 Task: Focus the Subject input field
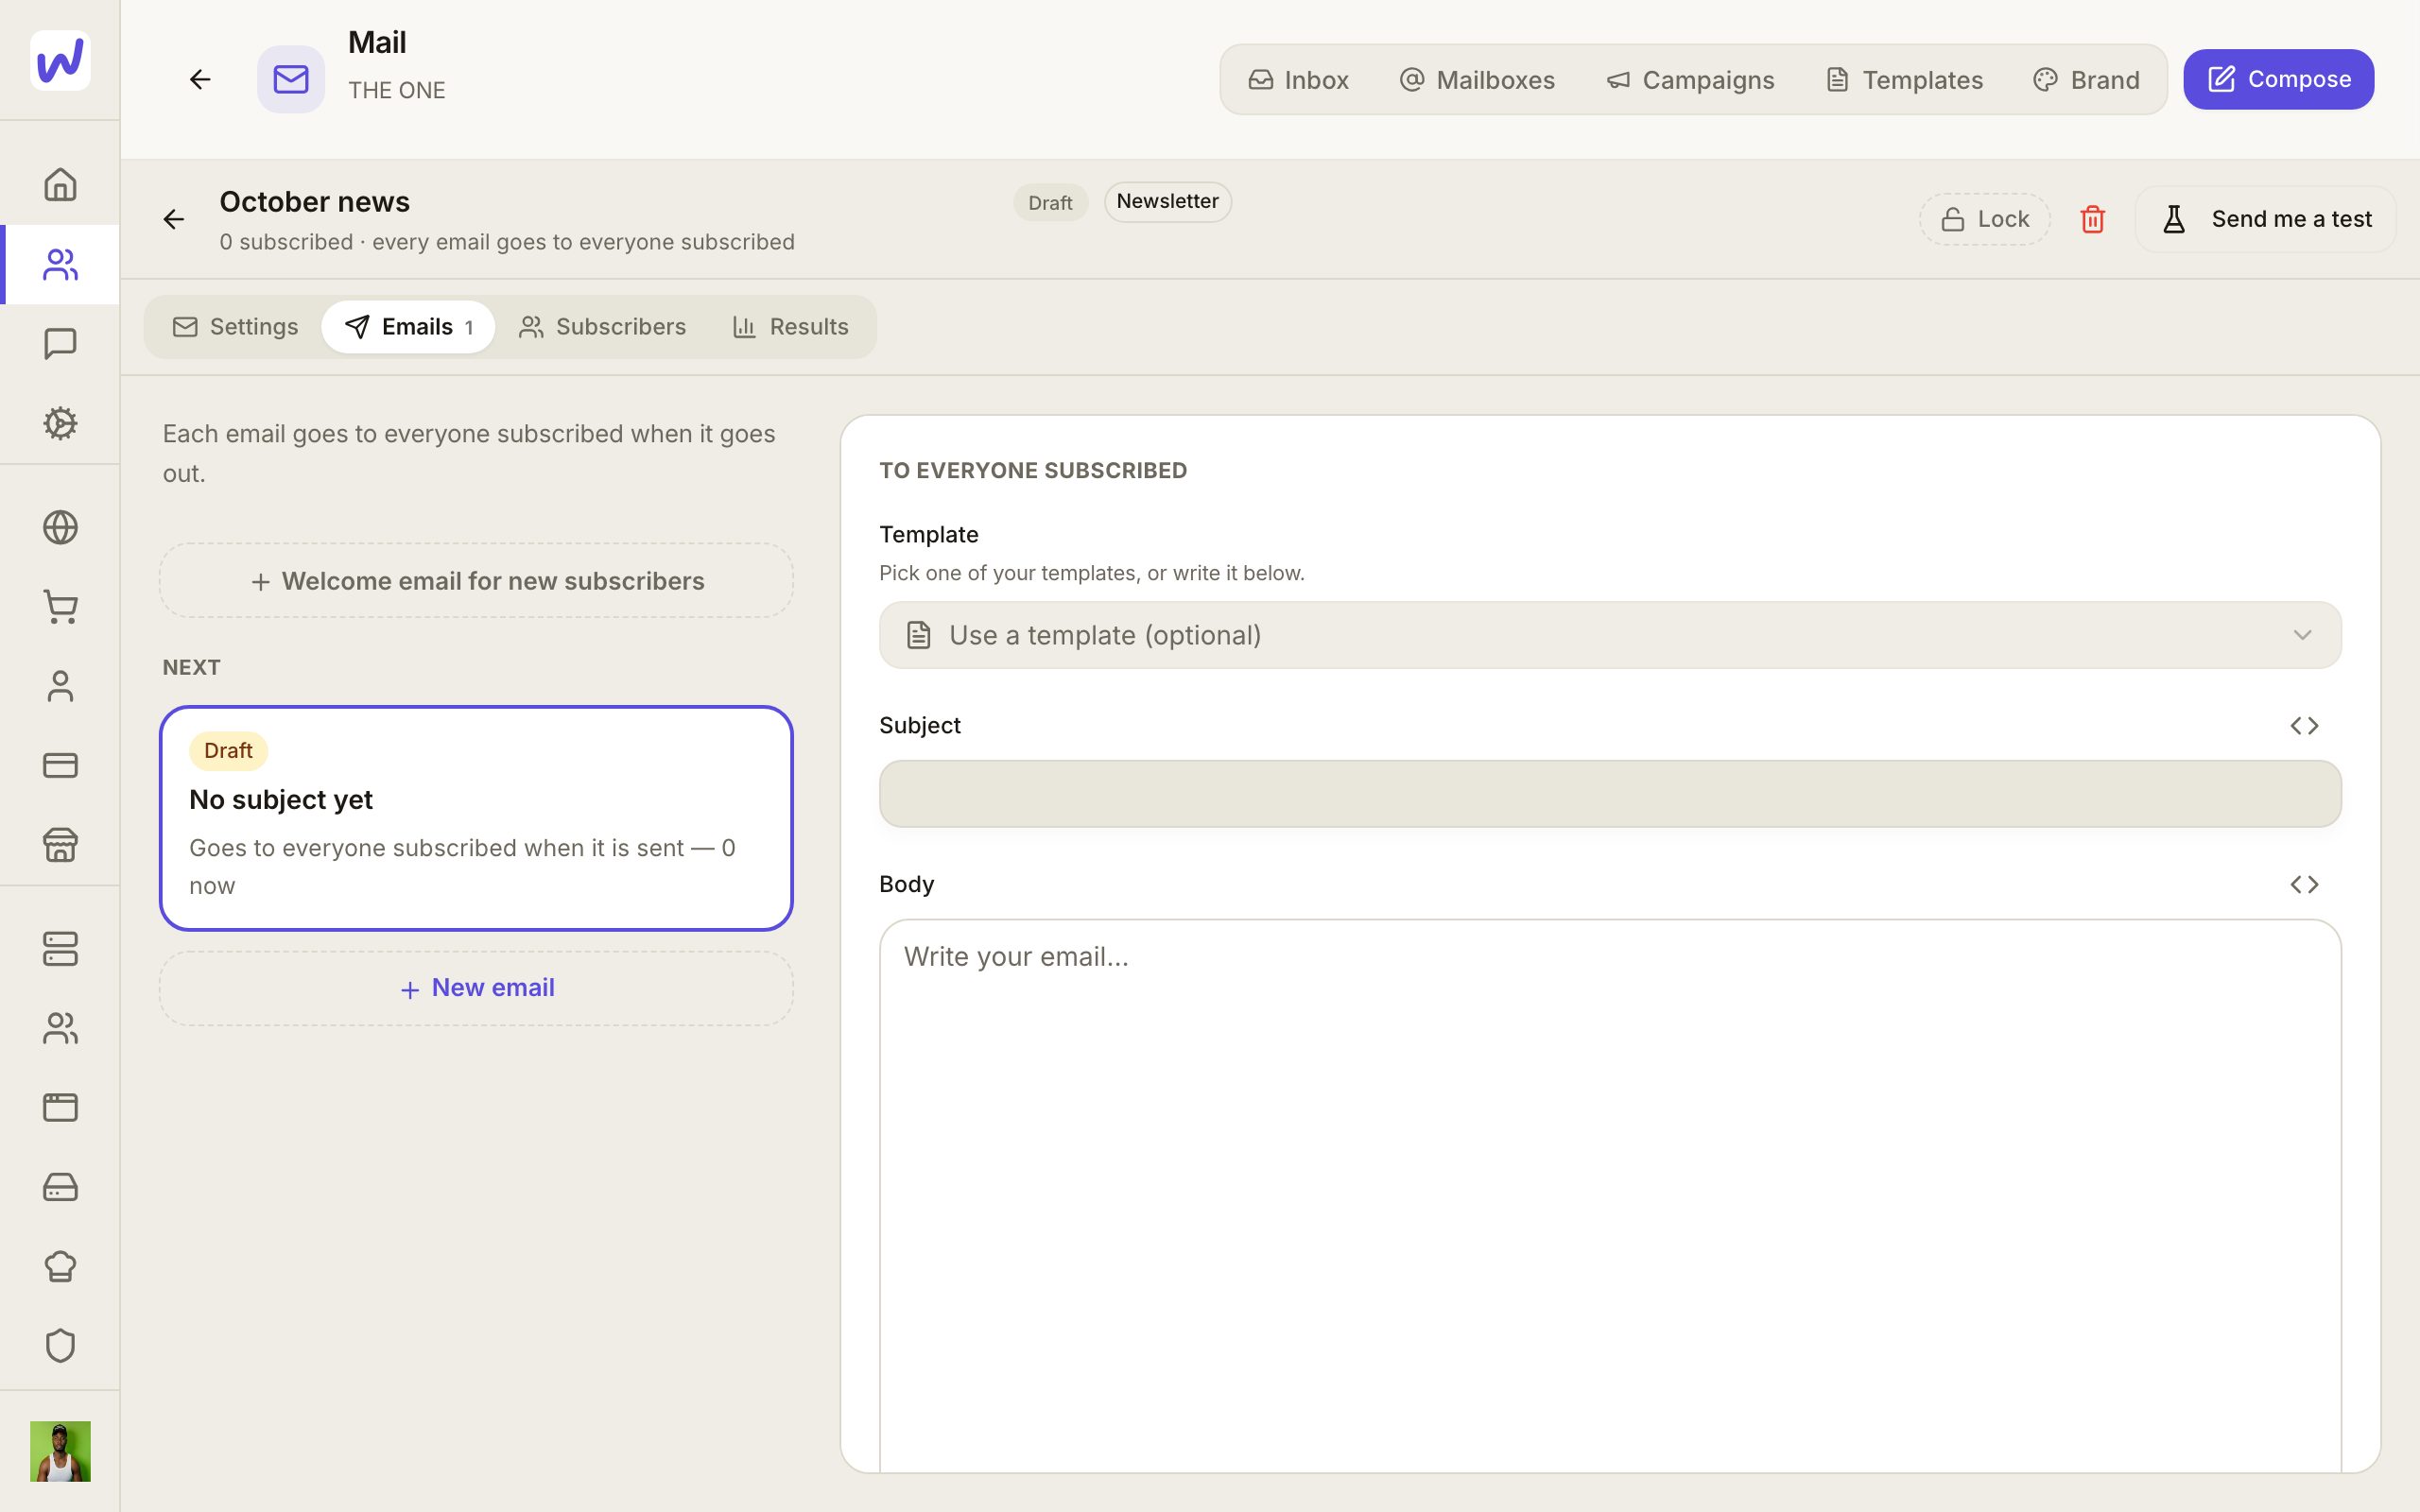tap(1610, 794)
